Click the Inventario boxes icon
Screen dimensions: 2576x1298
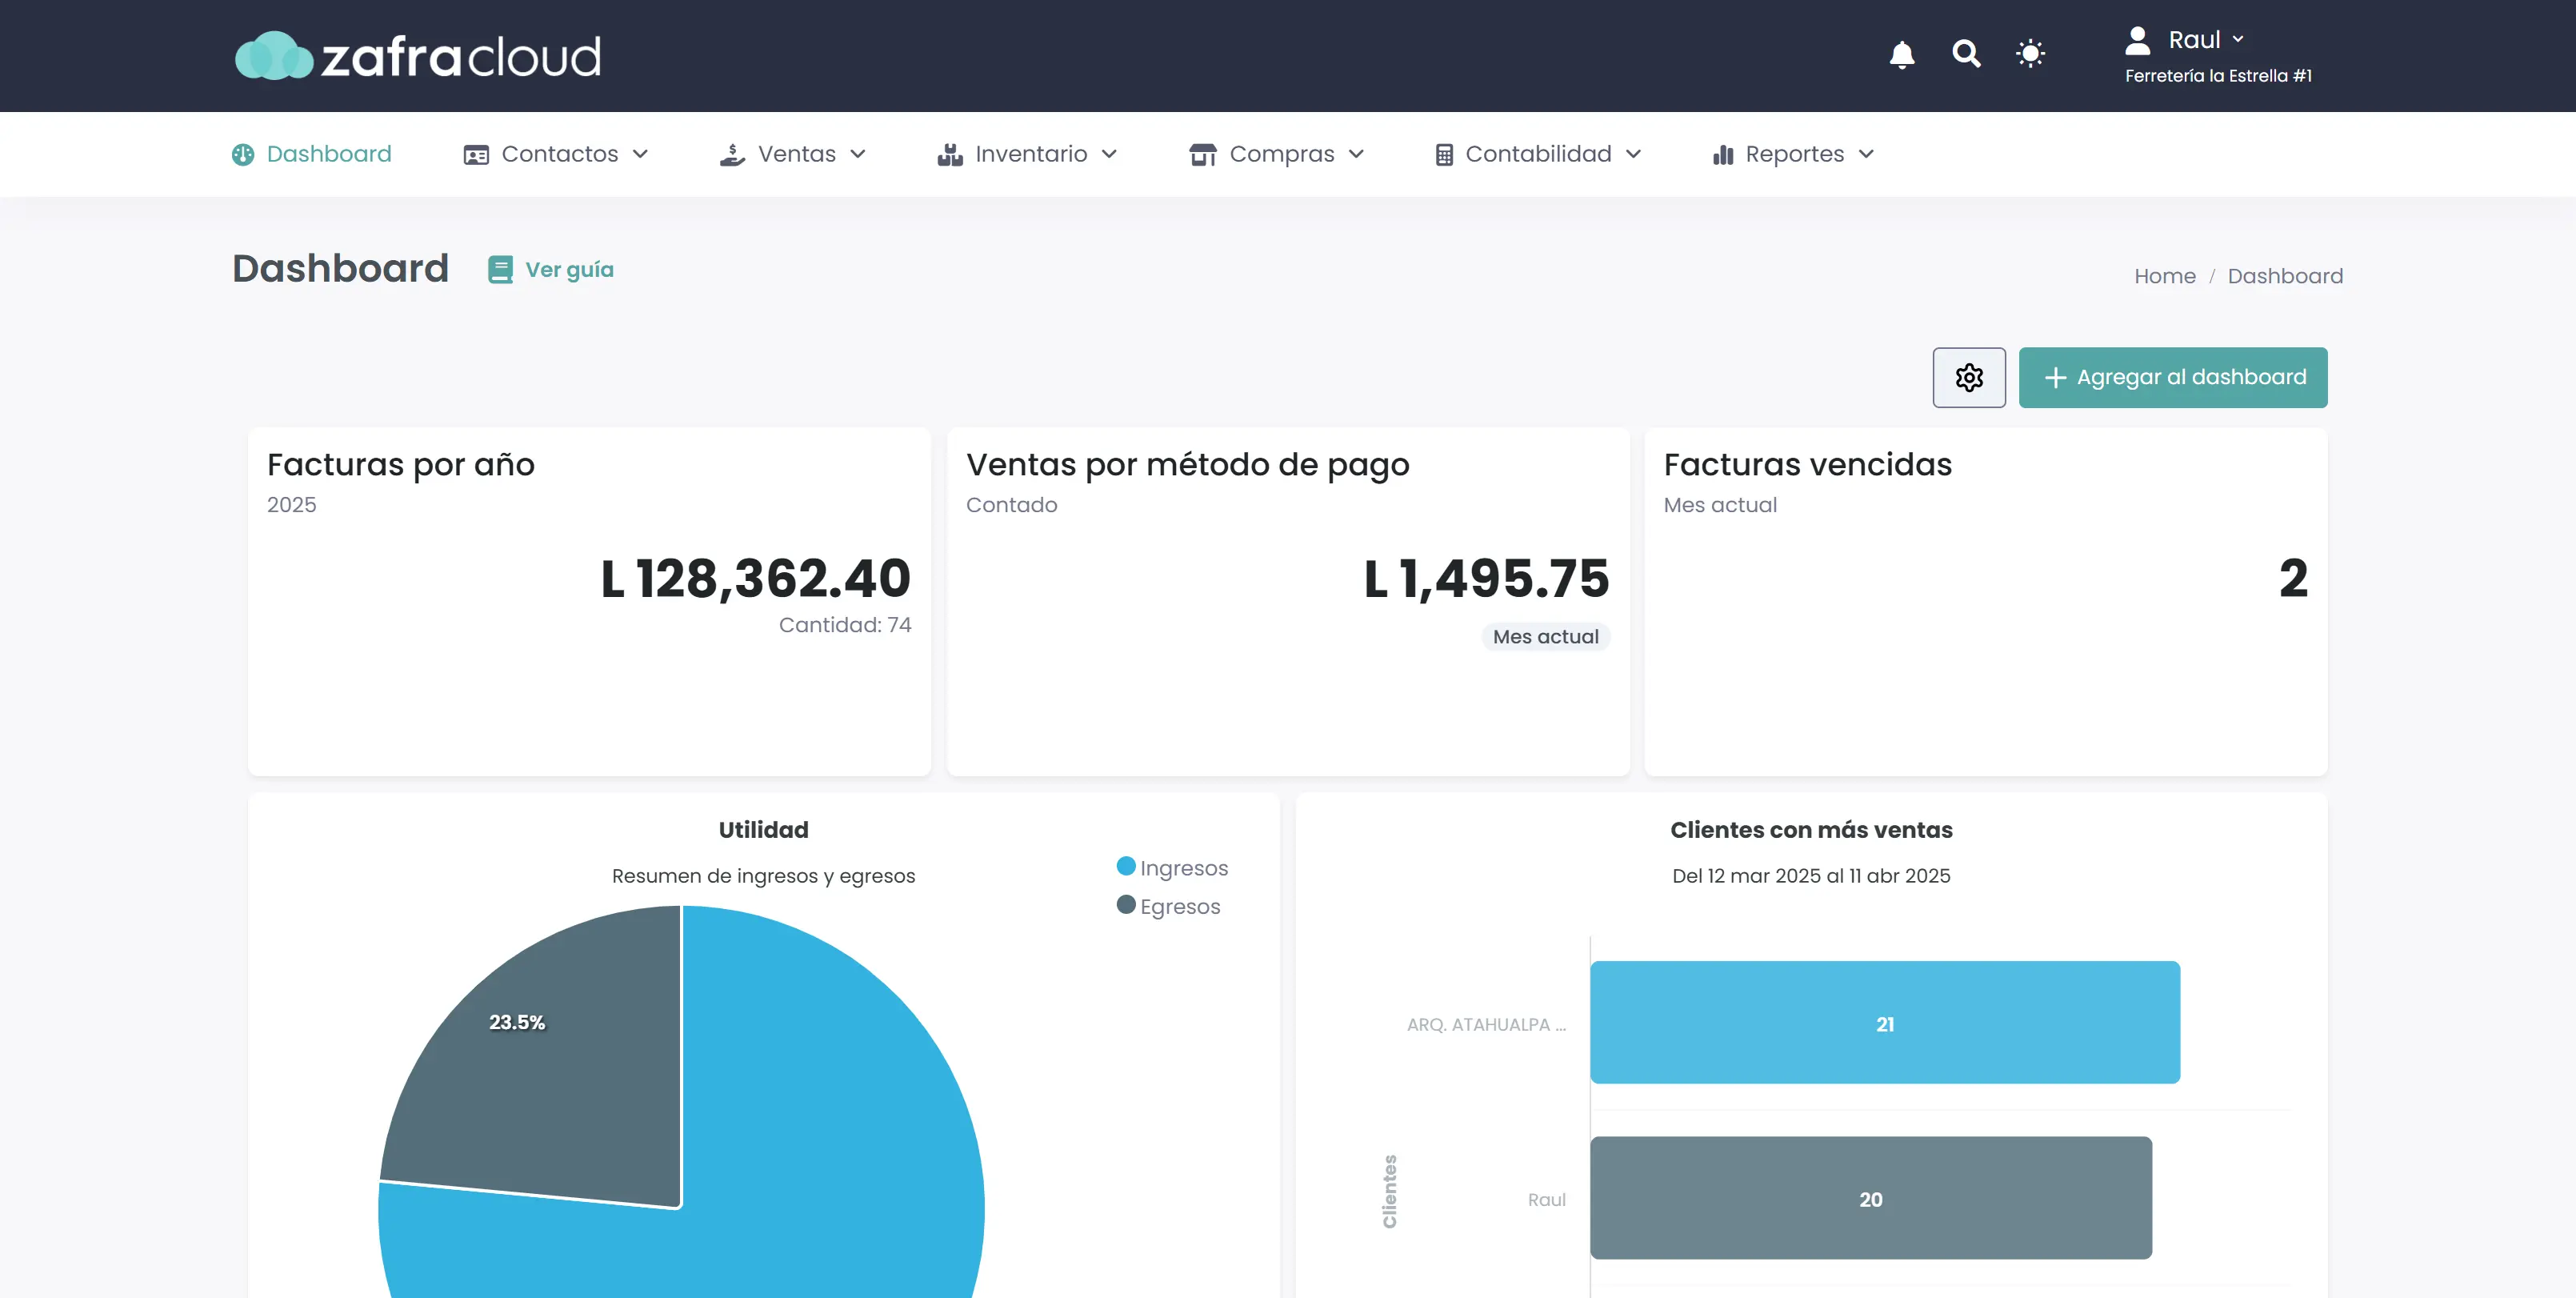coord(950,154)
